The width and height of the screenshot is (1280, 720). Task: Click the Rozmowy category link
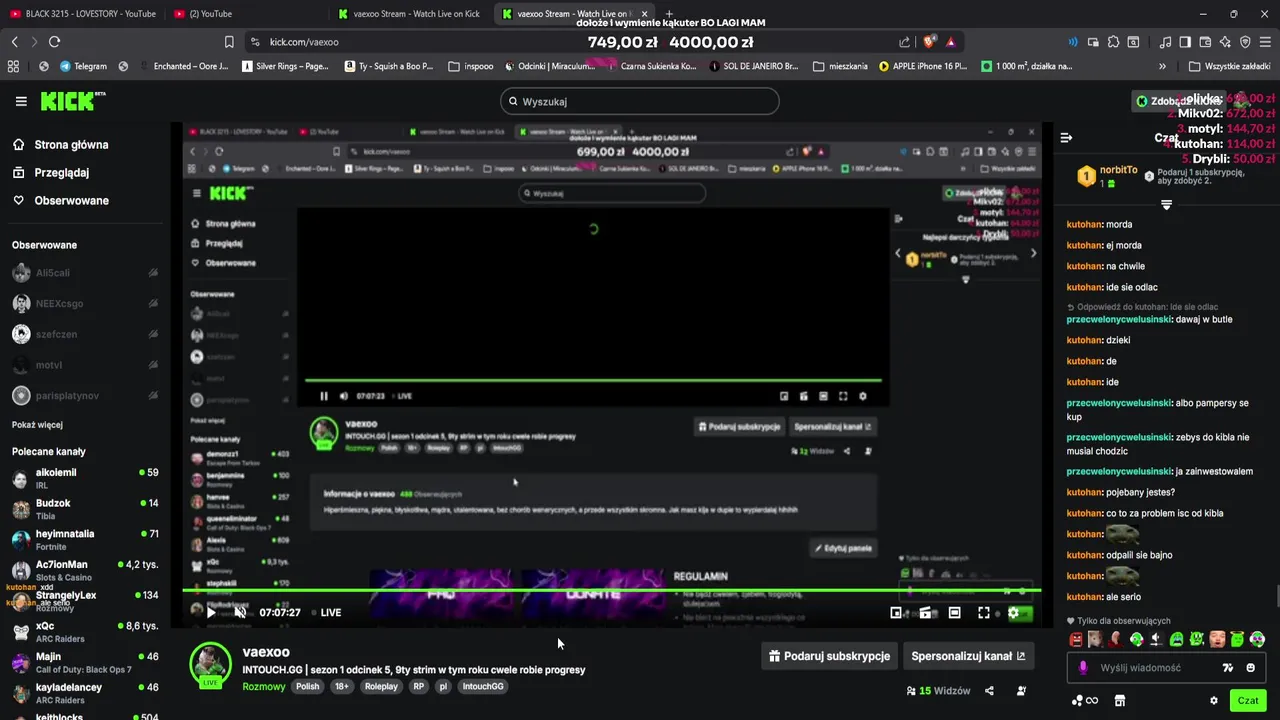(x=263, y=687)
